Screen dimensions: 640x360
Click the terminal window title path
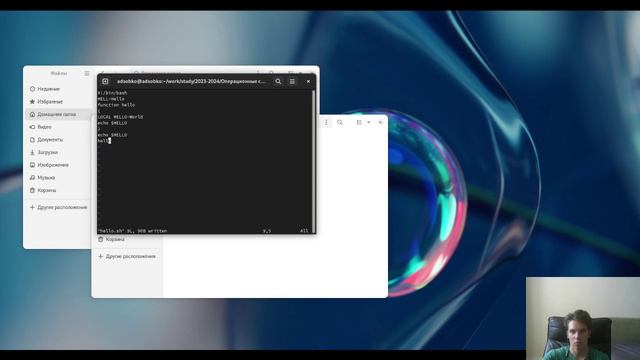click(x=191, y=81)
